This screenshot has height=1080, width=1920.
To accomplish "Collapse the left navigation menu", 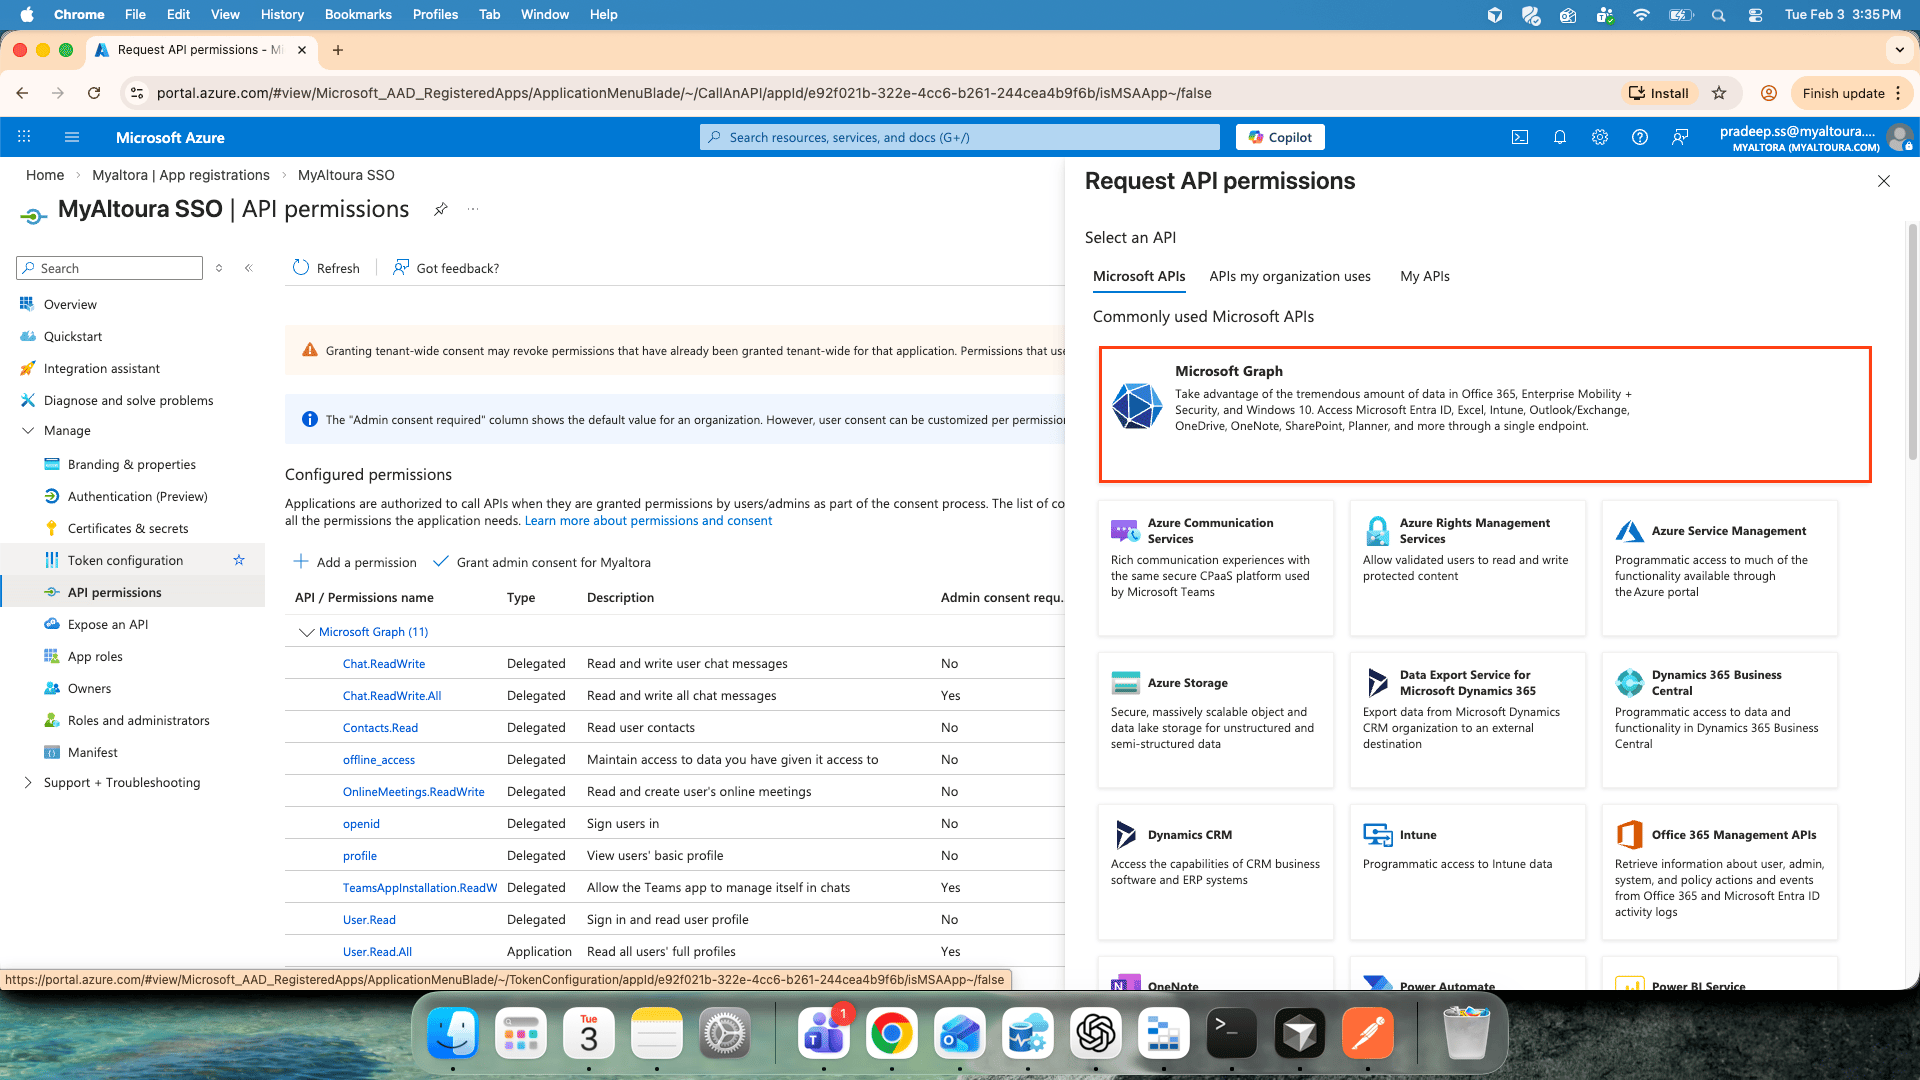I will coord(249,268).
